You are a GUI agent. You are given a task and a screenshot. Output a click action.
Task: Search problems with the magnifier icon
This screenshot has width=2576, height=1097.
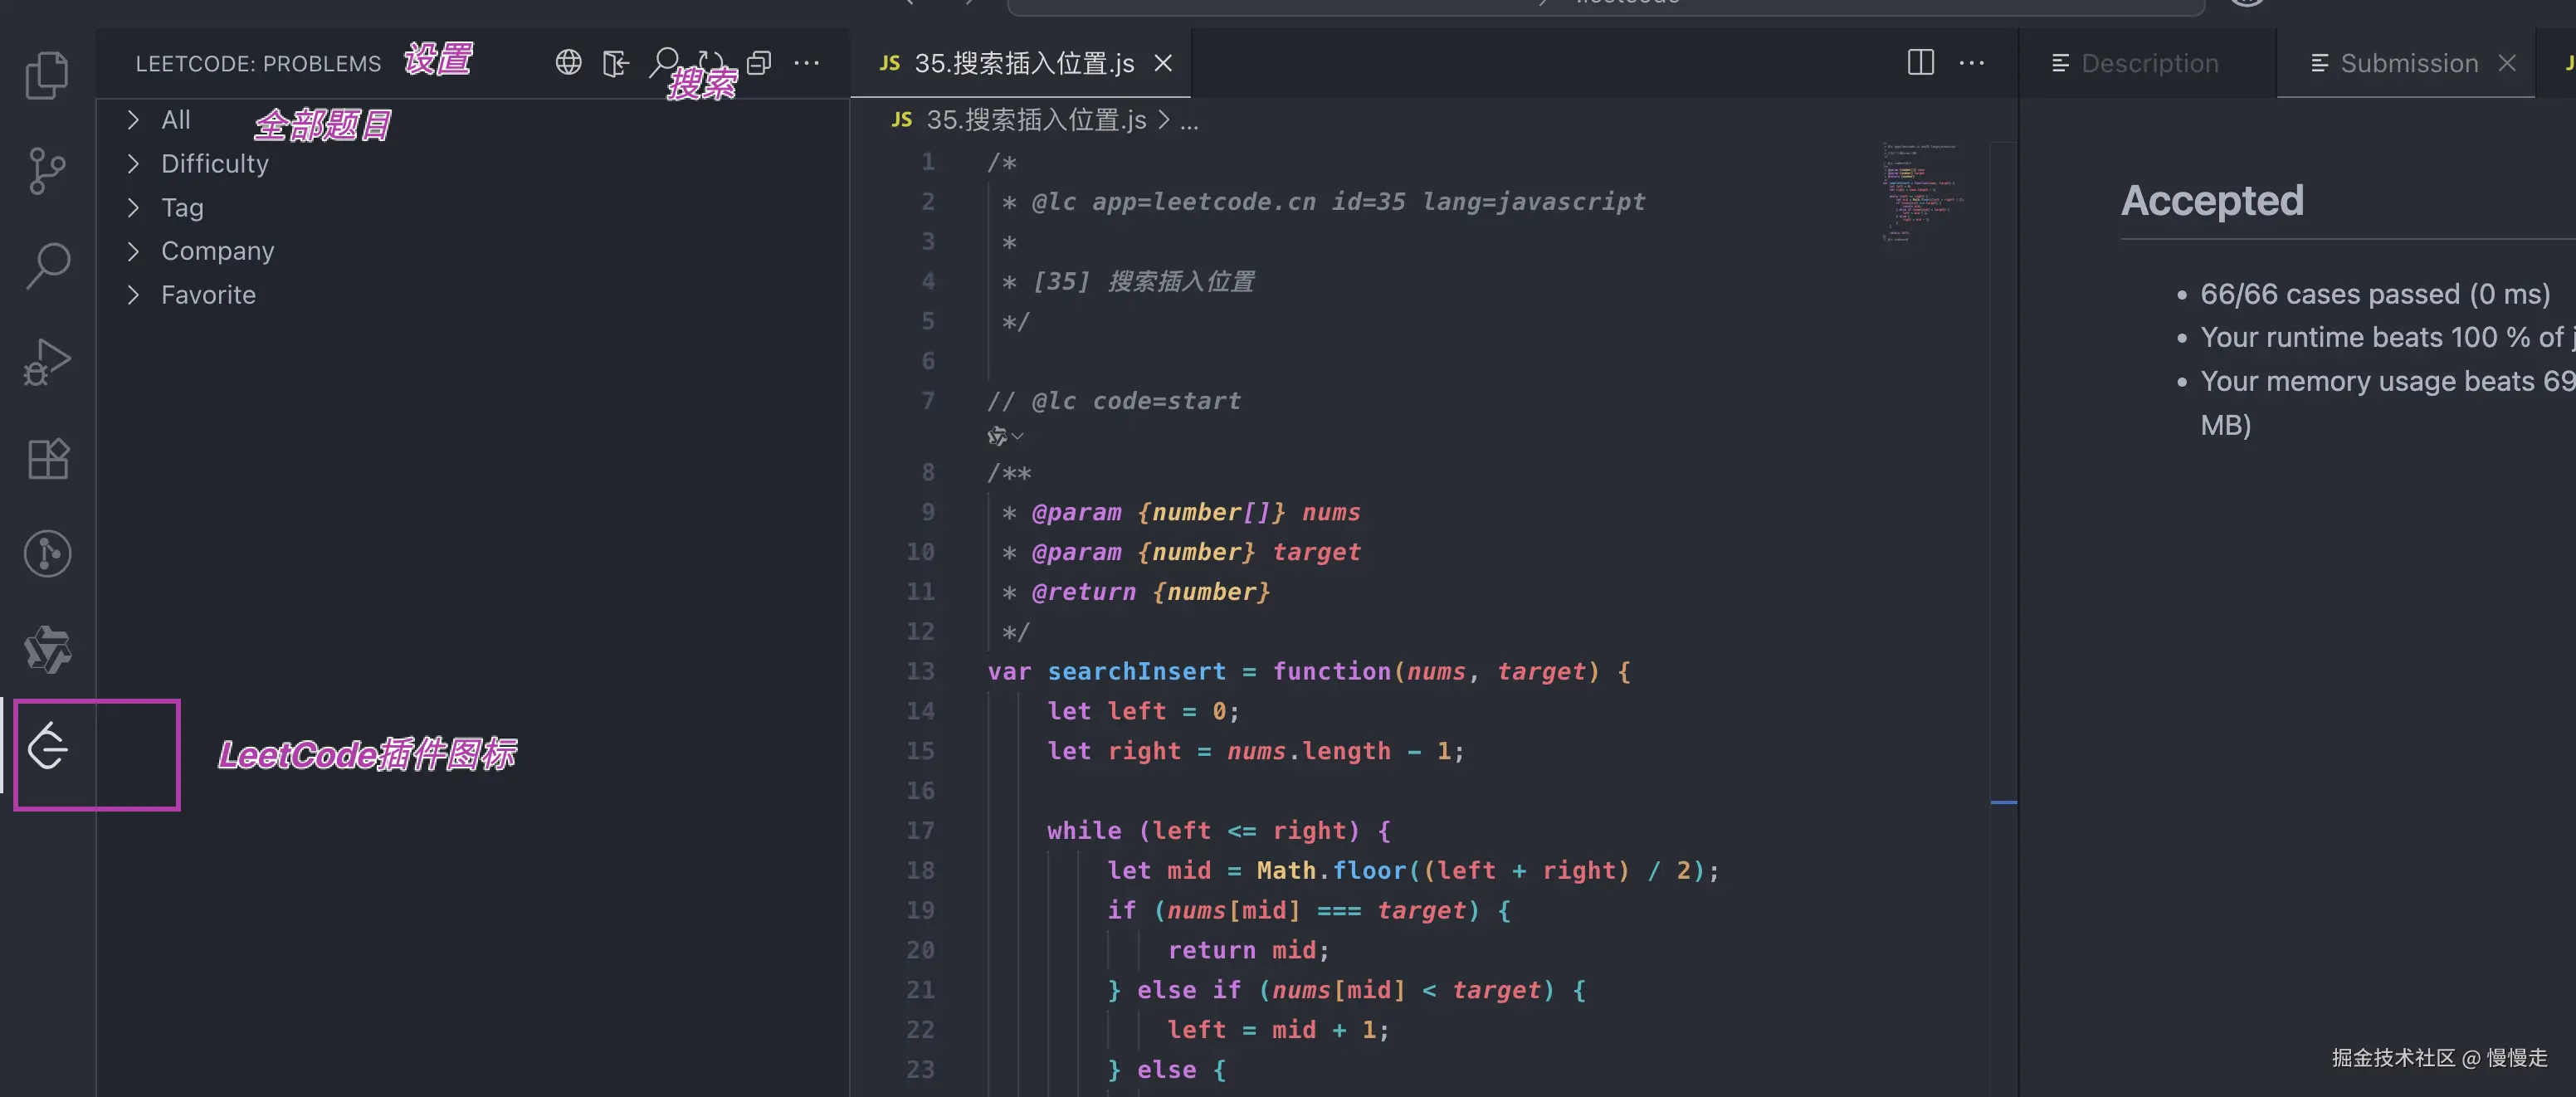pyautogui.click(x=664, y=62)
